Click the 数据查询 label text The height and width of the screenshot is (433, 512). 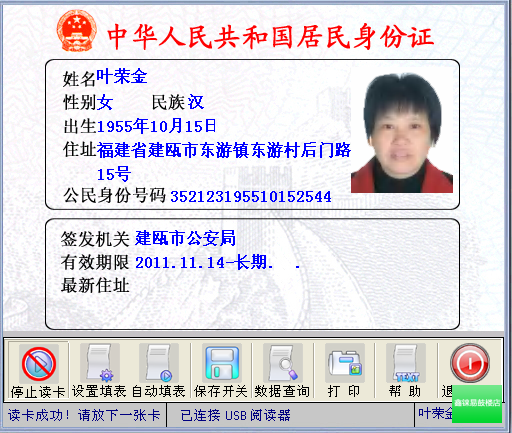[x=282, y=391]
